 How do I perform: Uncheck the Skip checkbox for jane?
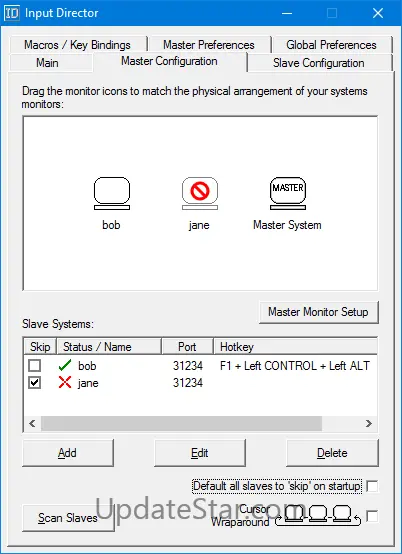point(35,383)
